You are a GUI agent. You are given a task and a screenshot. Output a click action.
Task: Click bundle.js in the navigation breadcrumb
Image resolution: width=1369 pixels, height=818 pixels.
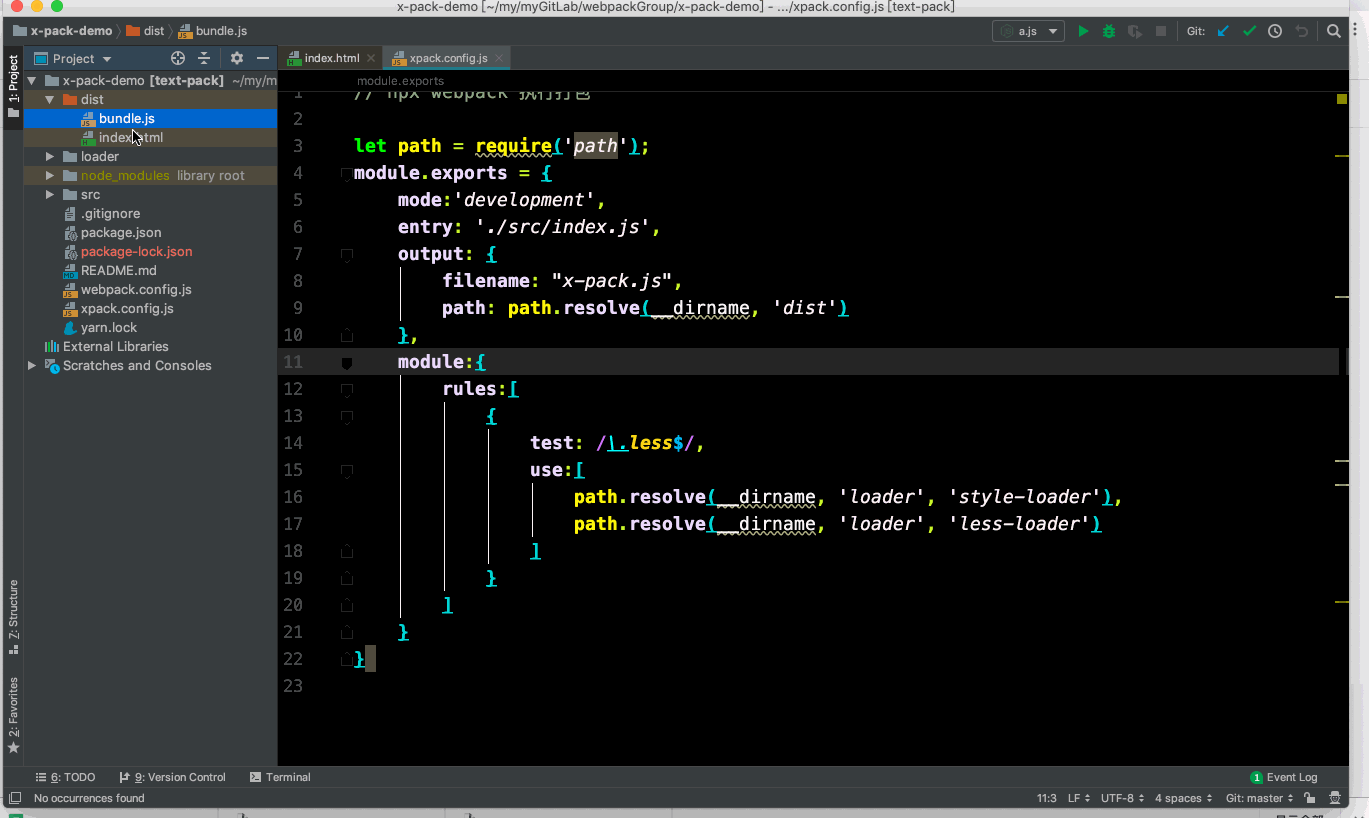click(x=212, y=31)
